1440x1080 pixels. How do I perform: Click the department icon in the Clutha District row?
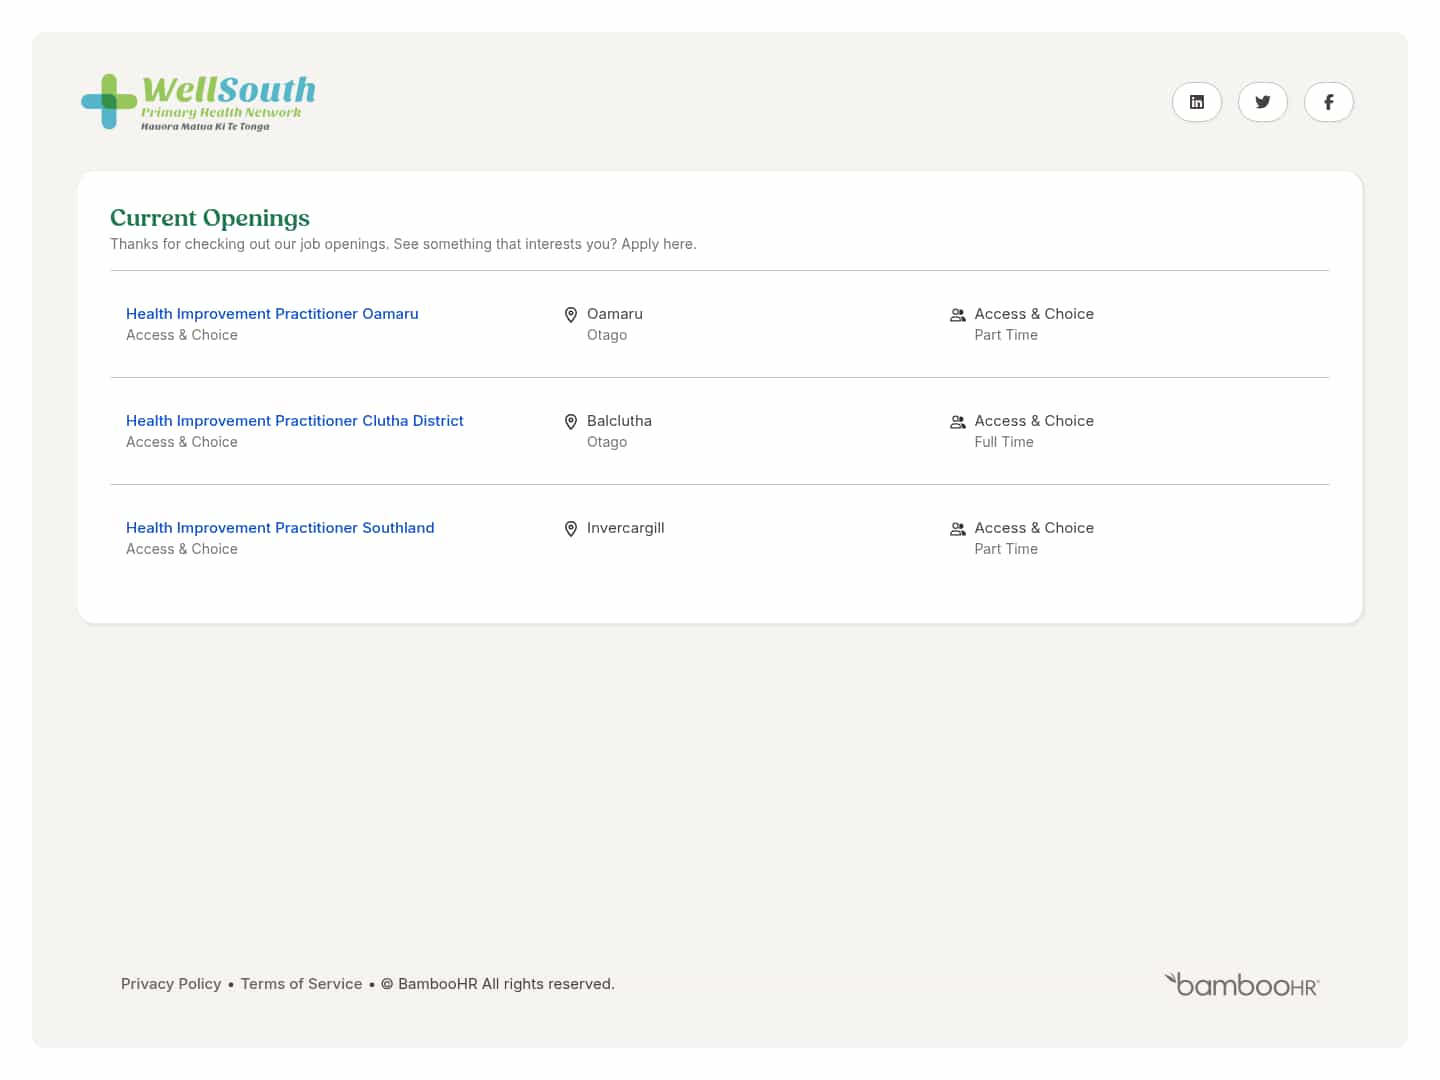click(x=957, y=422)
